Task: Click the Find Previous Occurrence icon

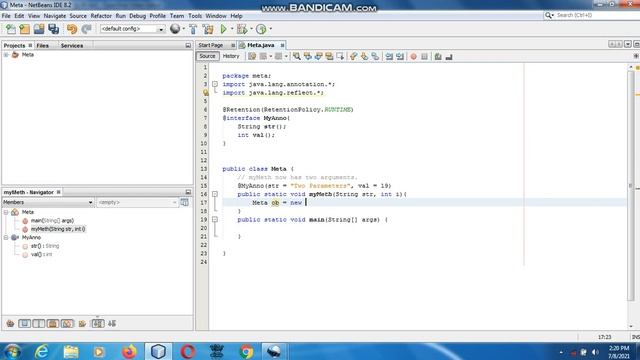Action: [x=307, y=56]
